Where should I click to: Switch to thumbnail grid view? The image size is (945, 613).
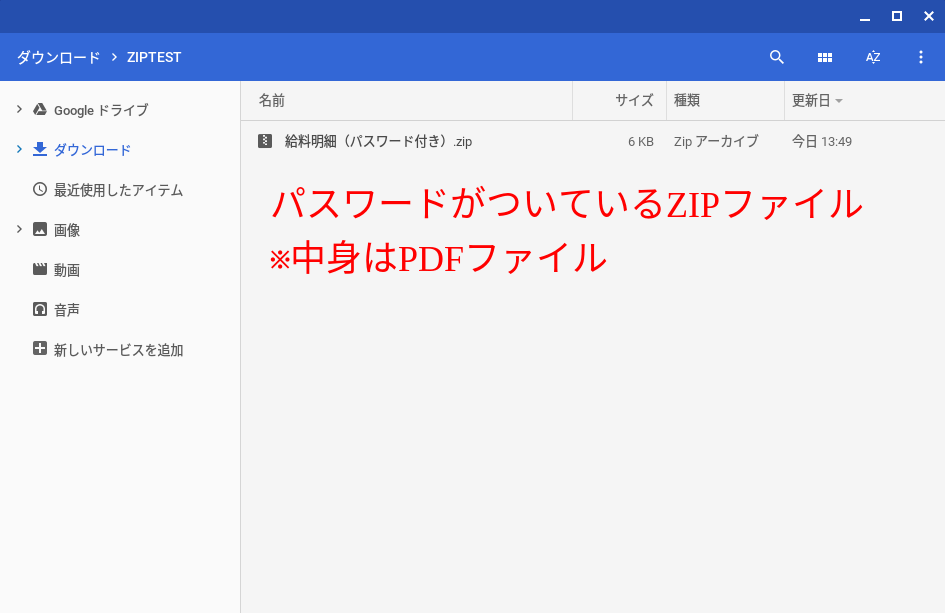824,57
